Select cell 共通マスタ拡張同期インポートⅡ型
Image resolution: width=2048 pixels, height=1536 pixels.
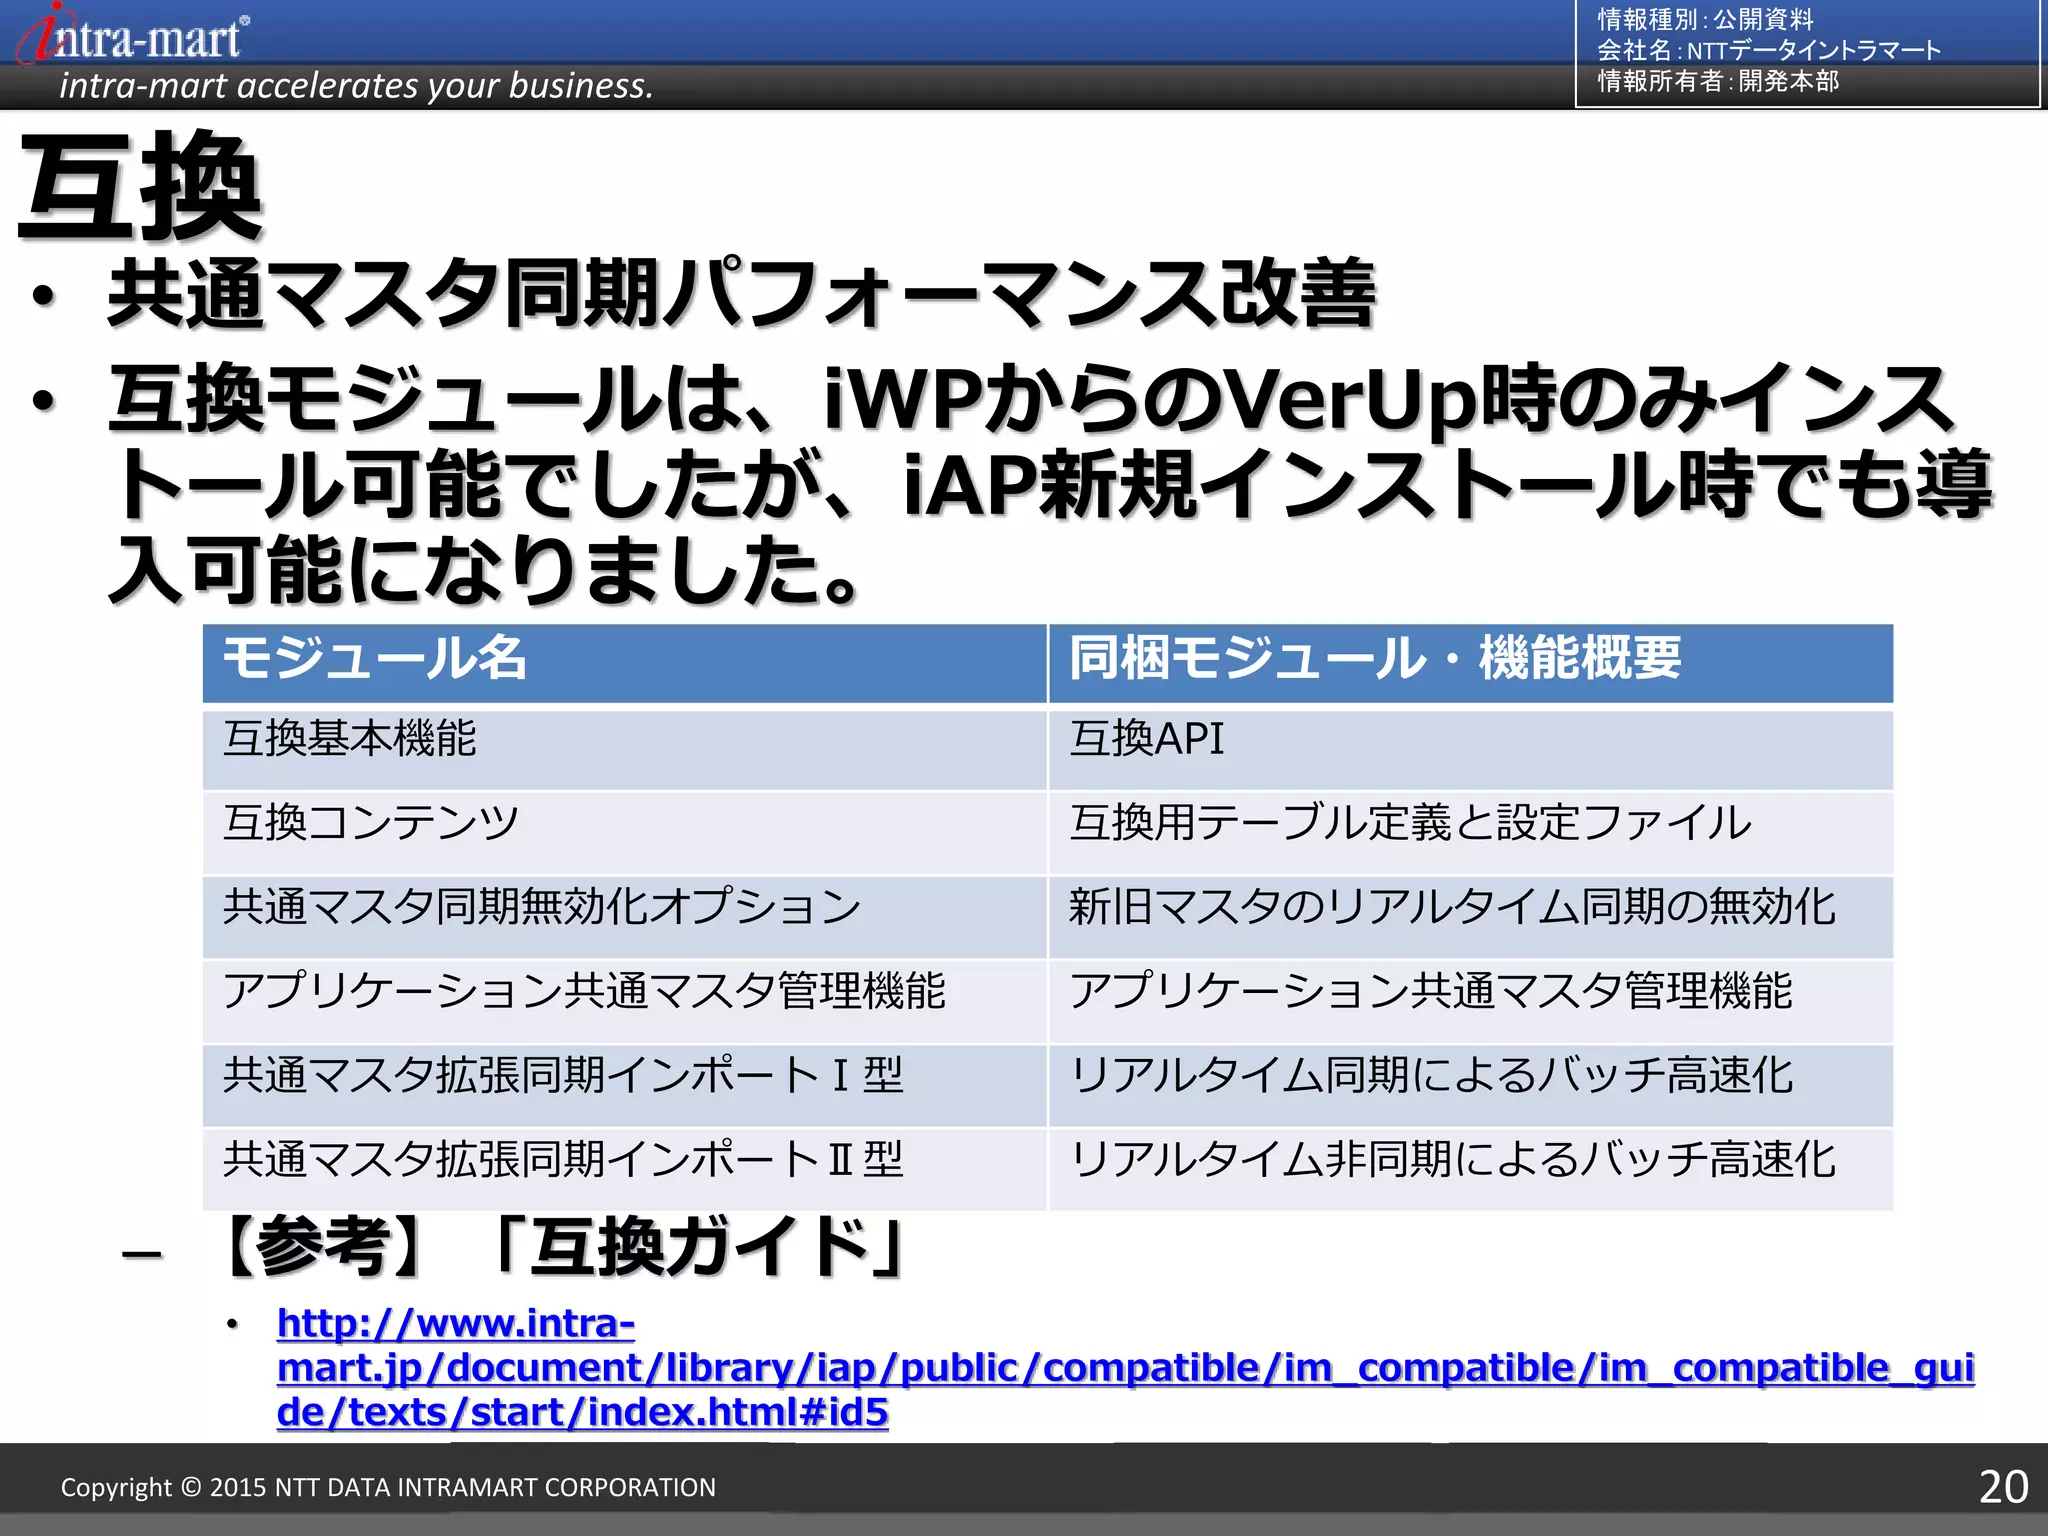[625, 1169]
